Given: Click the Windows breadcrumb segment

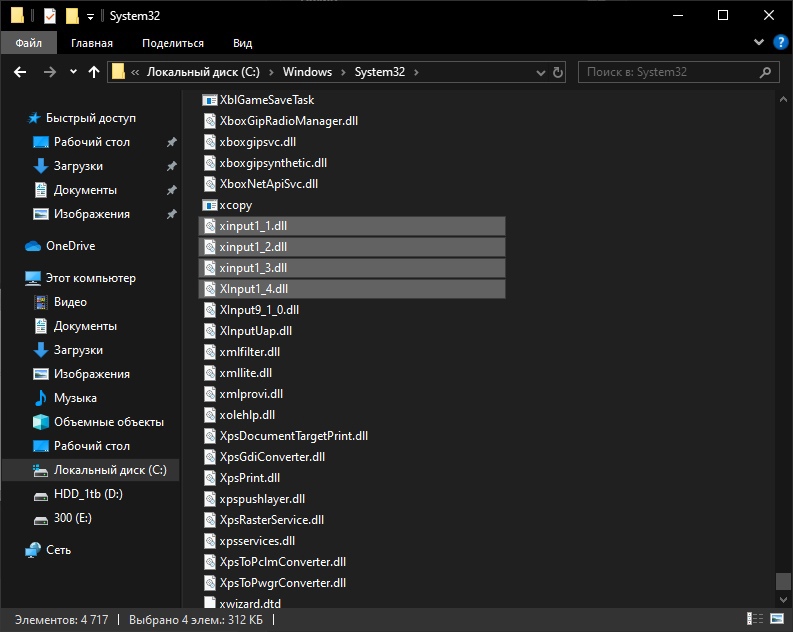Looking at the screenshot, I should click(x=307, y=72).
